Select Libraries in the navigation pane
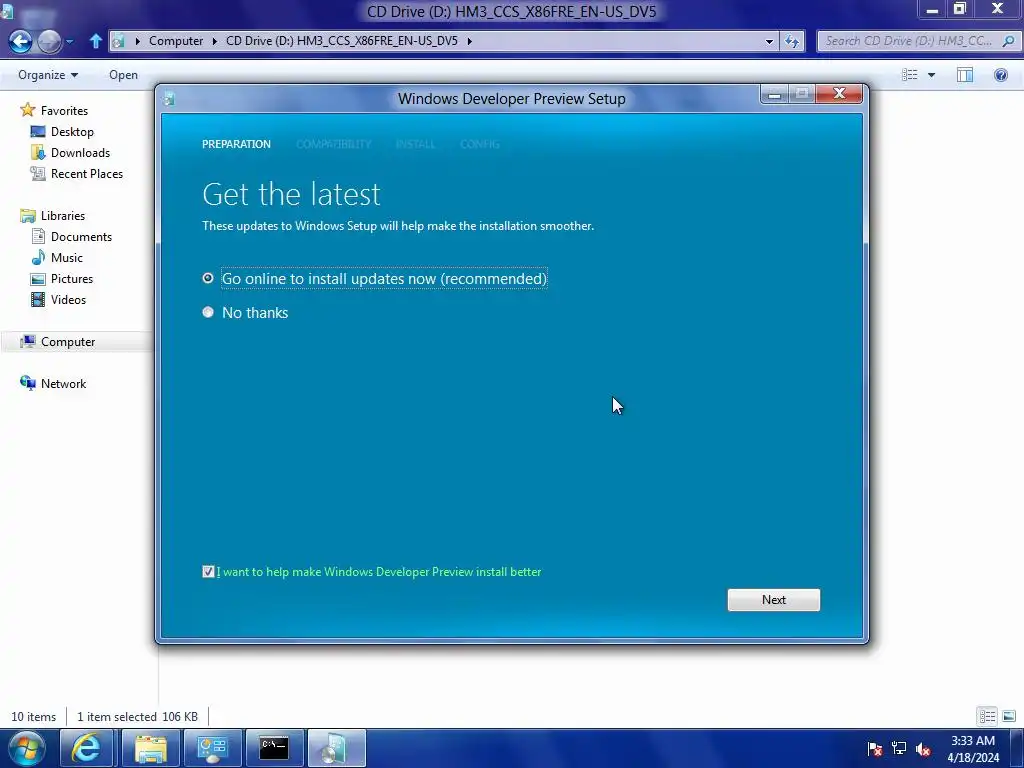 click(63, 216)
